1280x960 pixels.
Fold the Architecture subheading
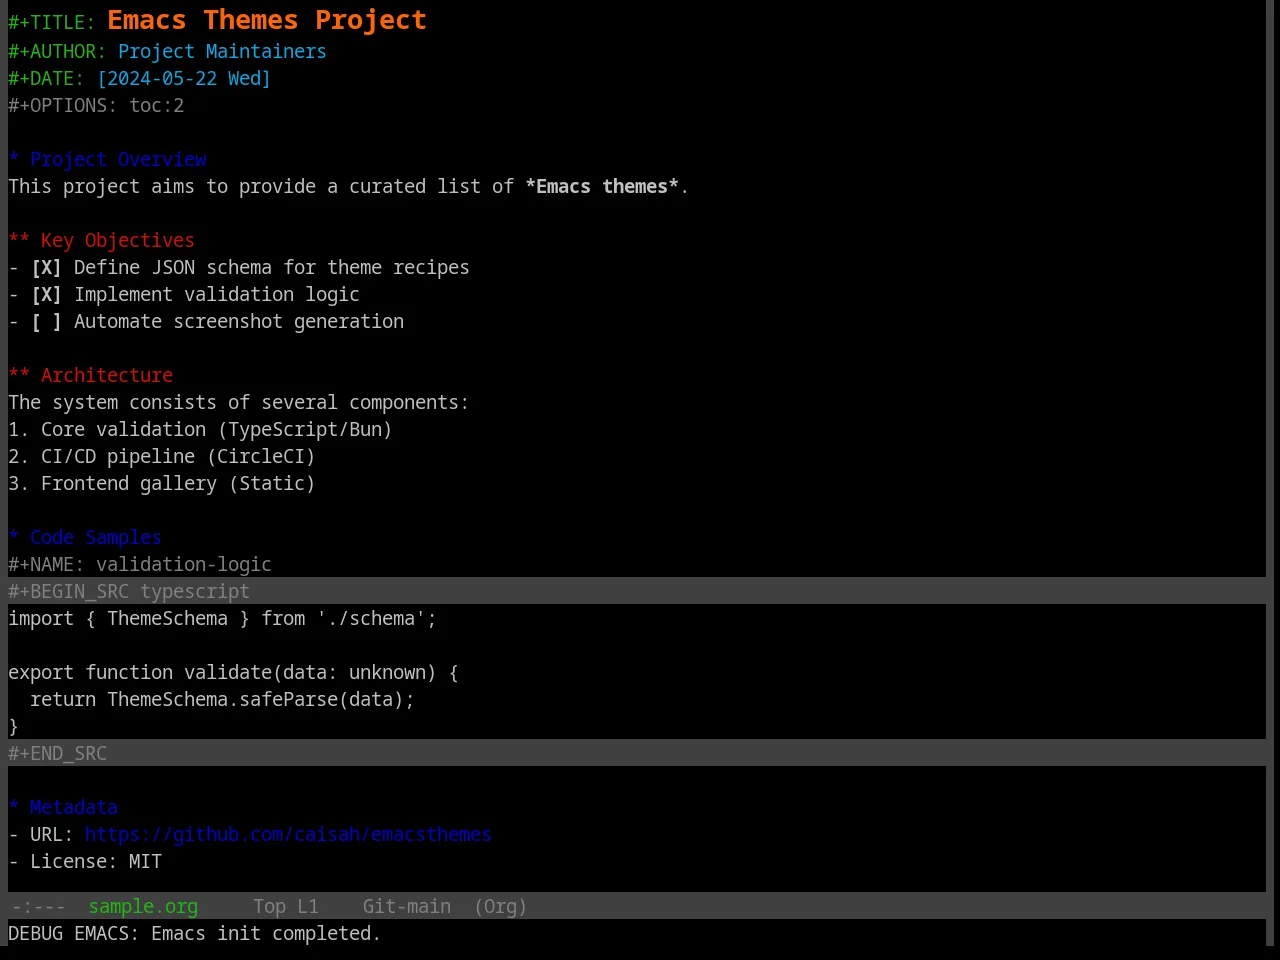(x=91, y=376)
